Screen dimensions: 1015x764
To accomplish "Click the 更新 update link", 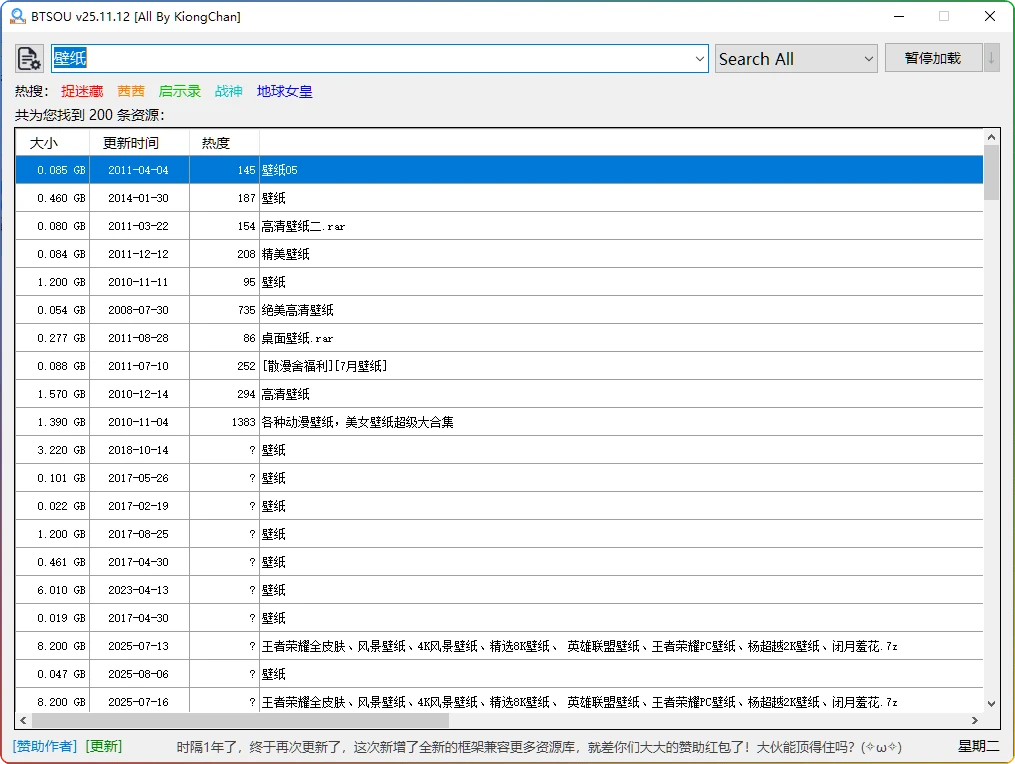I will (102, 745).
